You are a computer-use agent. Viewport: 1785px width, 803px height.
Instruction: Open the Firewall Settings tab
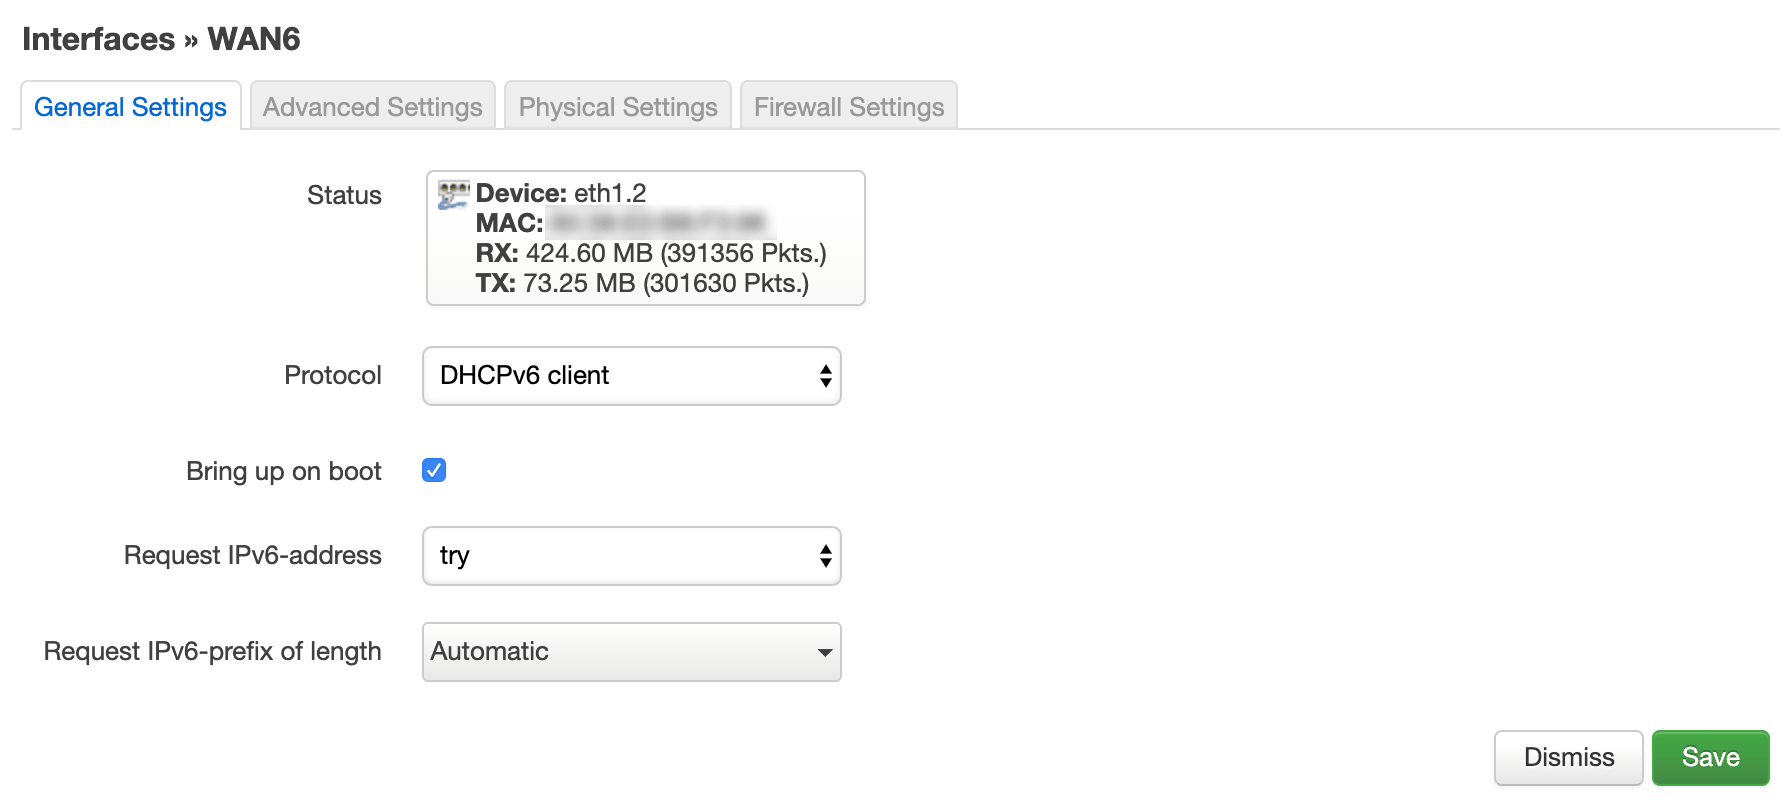[849, 106]
